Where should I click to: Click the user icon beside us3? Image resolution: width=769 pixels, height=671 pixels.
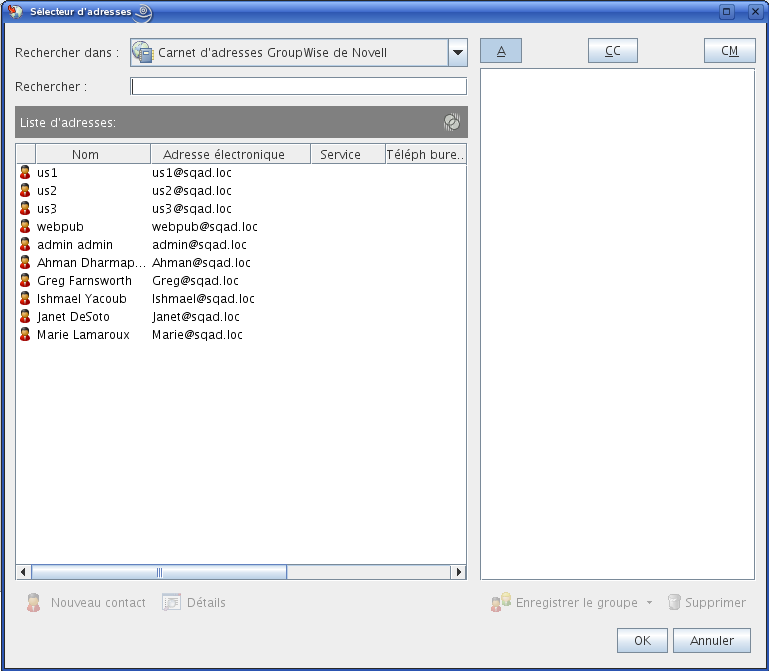(25, 208)
